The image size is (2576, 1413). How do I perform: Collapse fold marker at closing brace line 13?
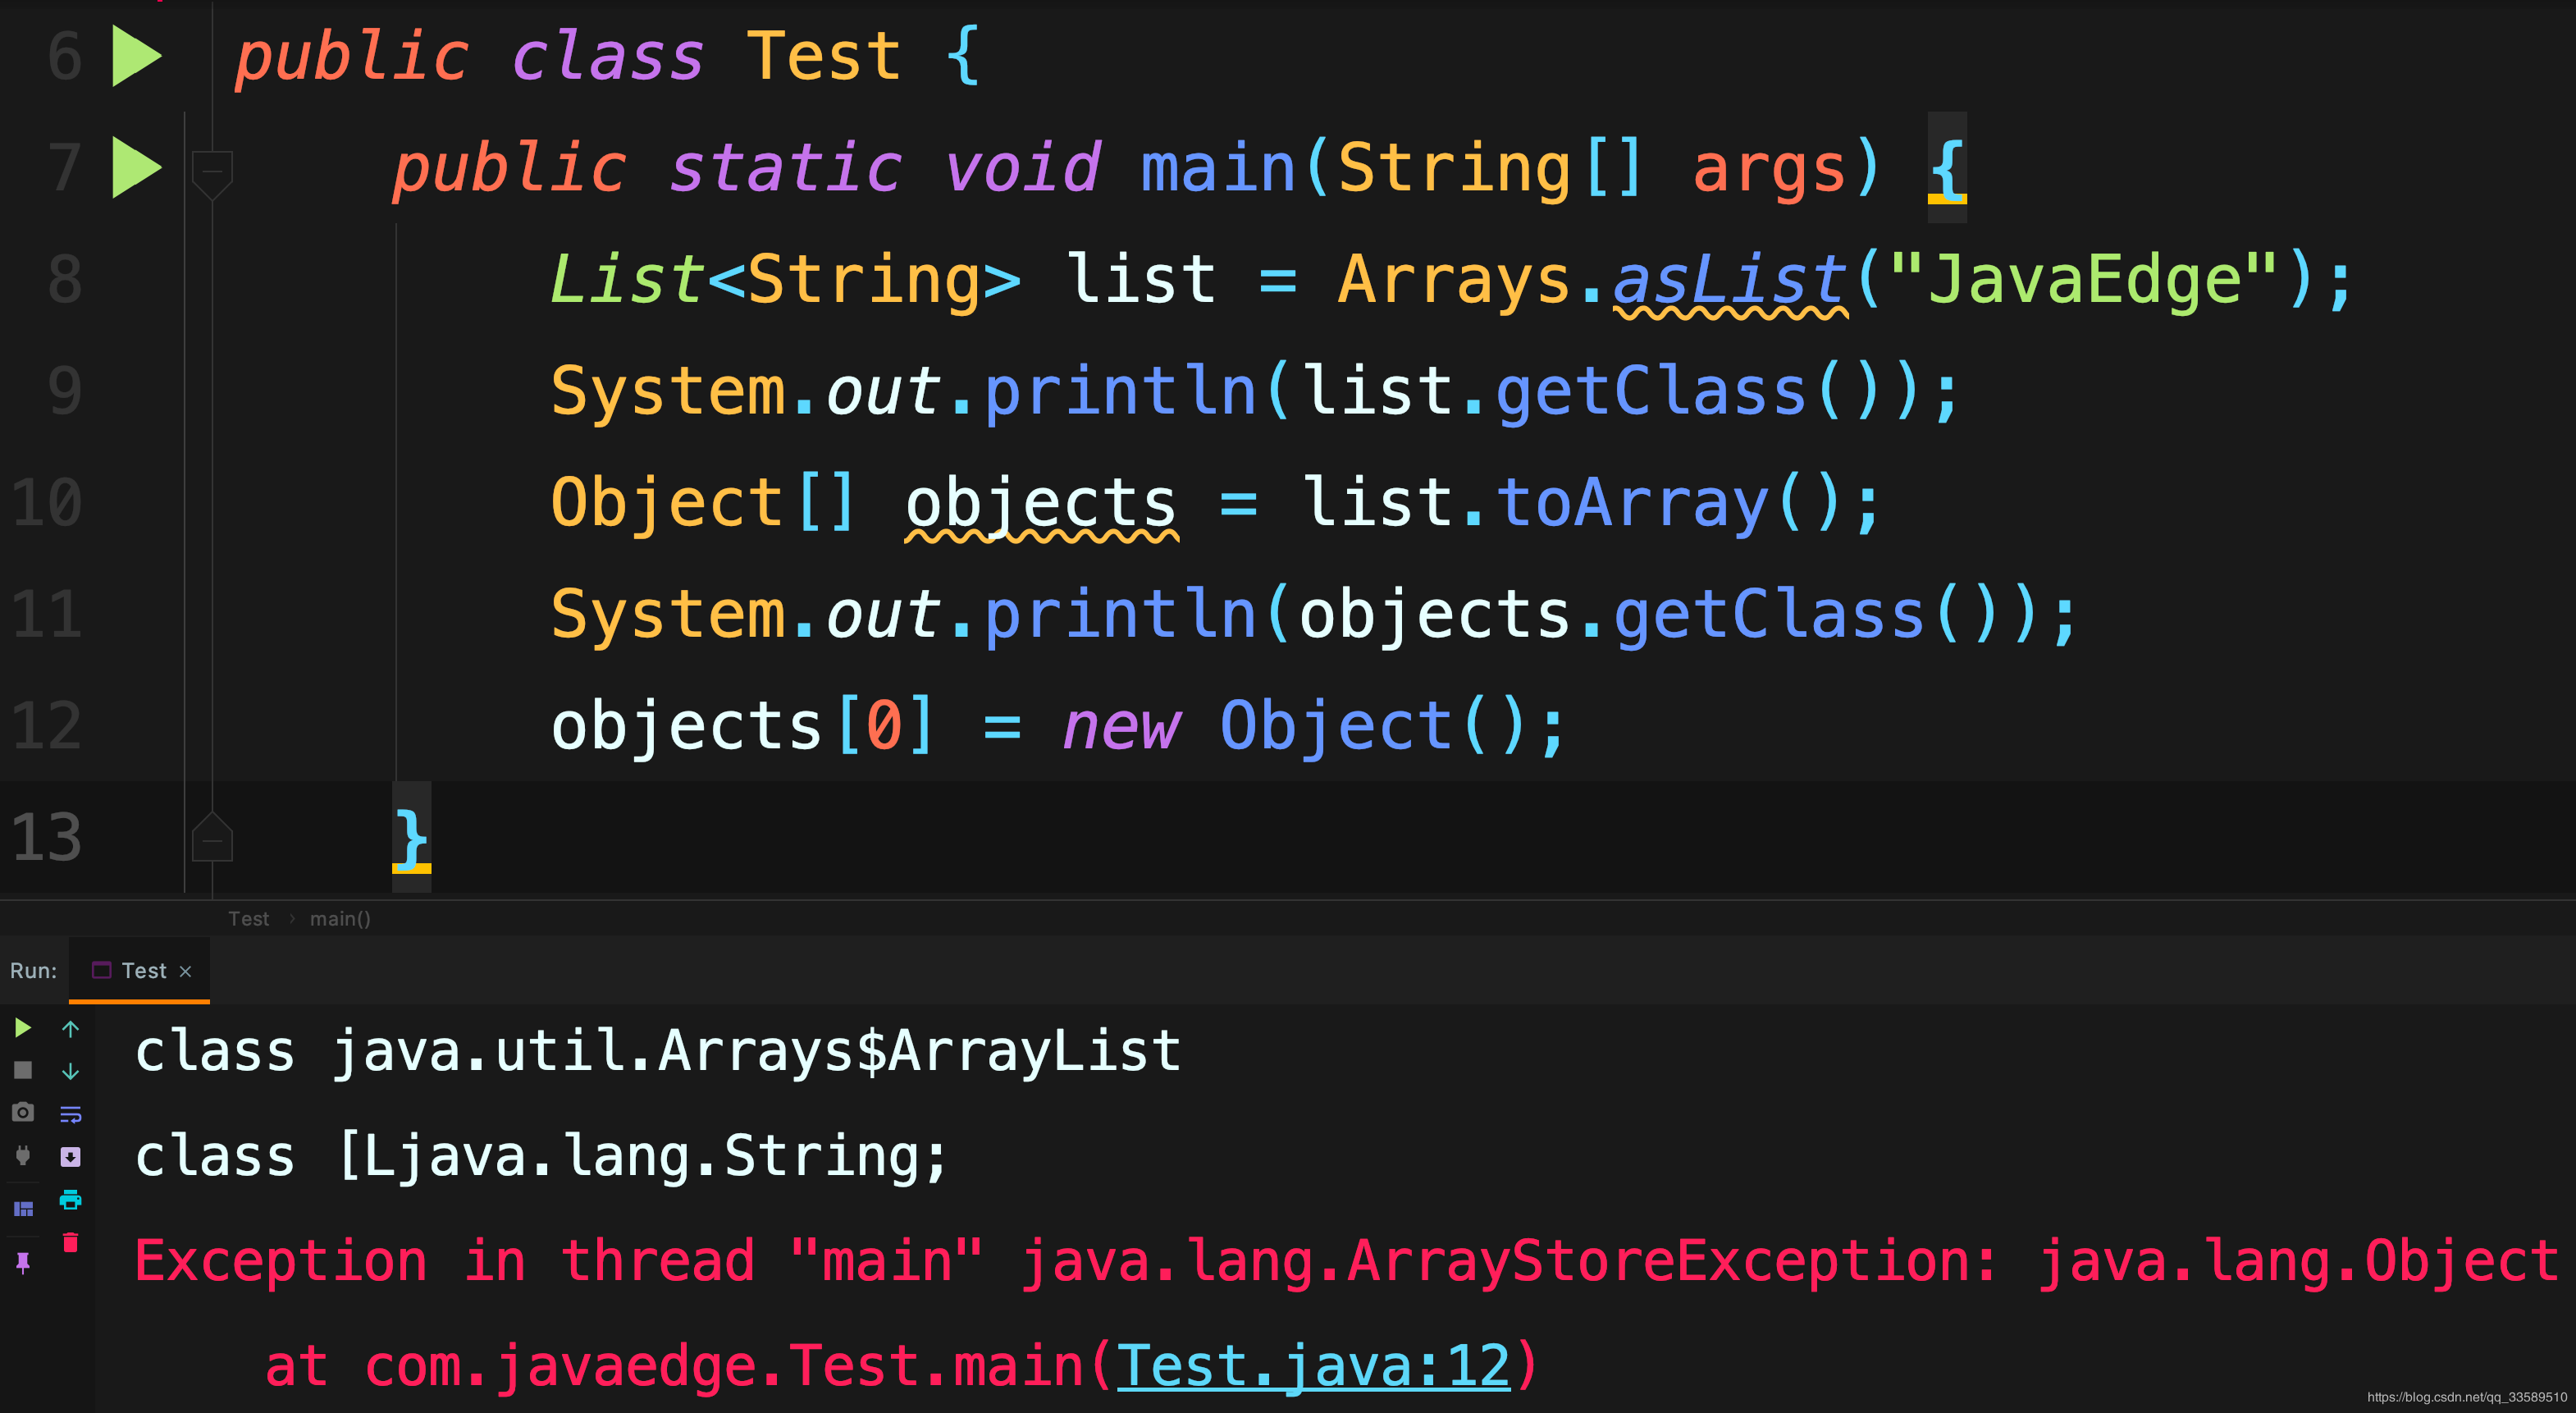point(212,839)
